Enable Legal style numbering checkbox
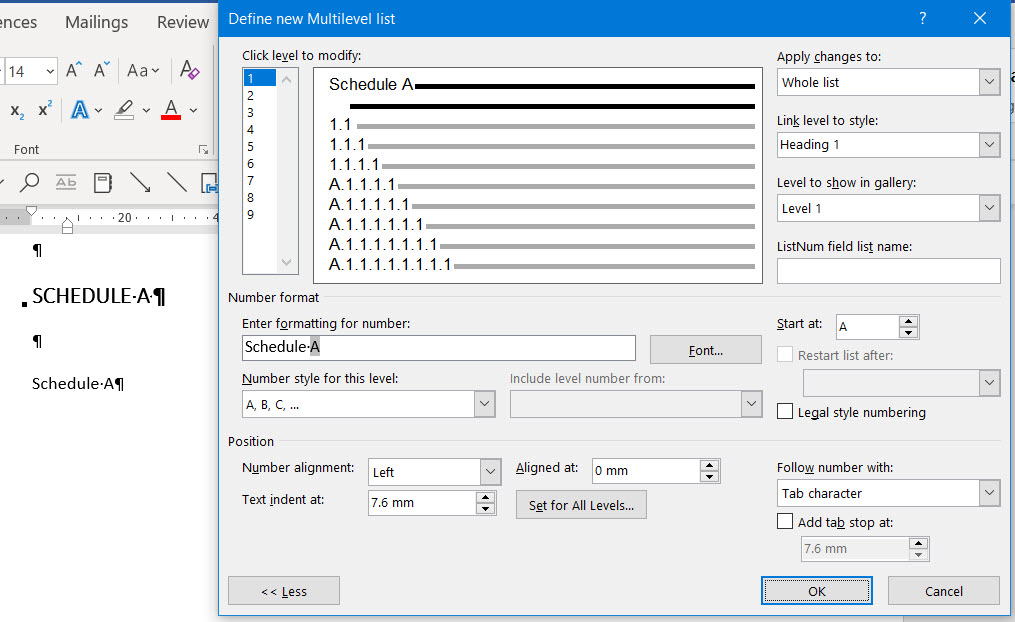This screenshot has width=1015, height=622. pos(785,412)
